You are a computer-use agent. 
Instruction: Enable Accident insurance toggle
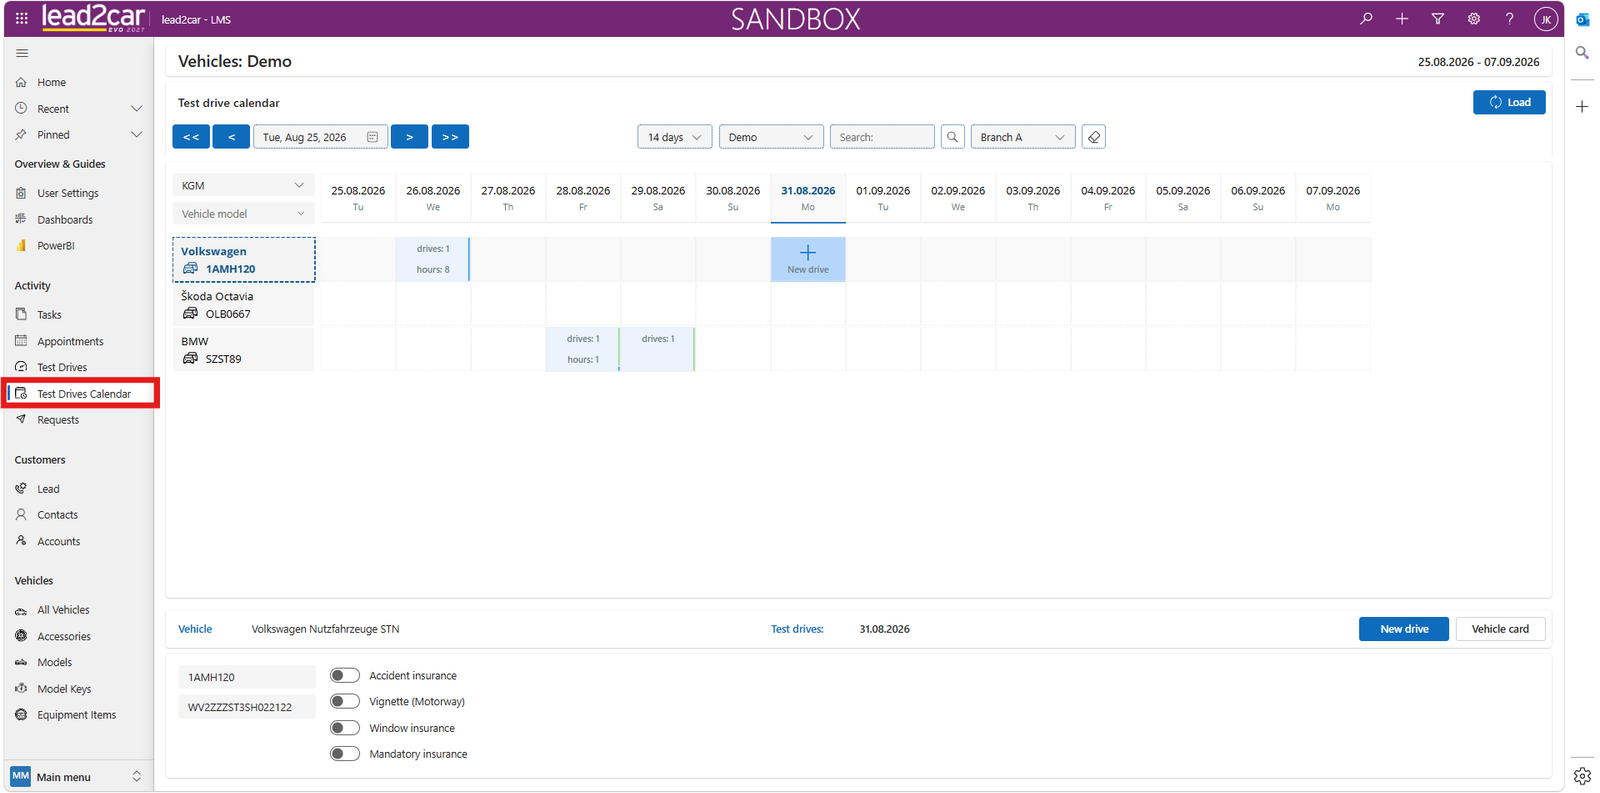[345, 676]
